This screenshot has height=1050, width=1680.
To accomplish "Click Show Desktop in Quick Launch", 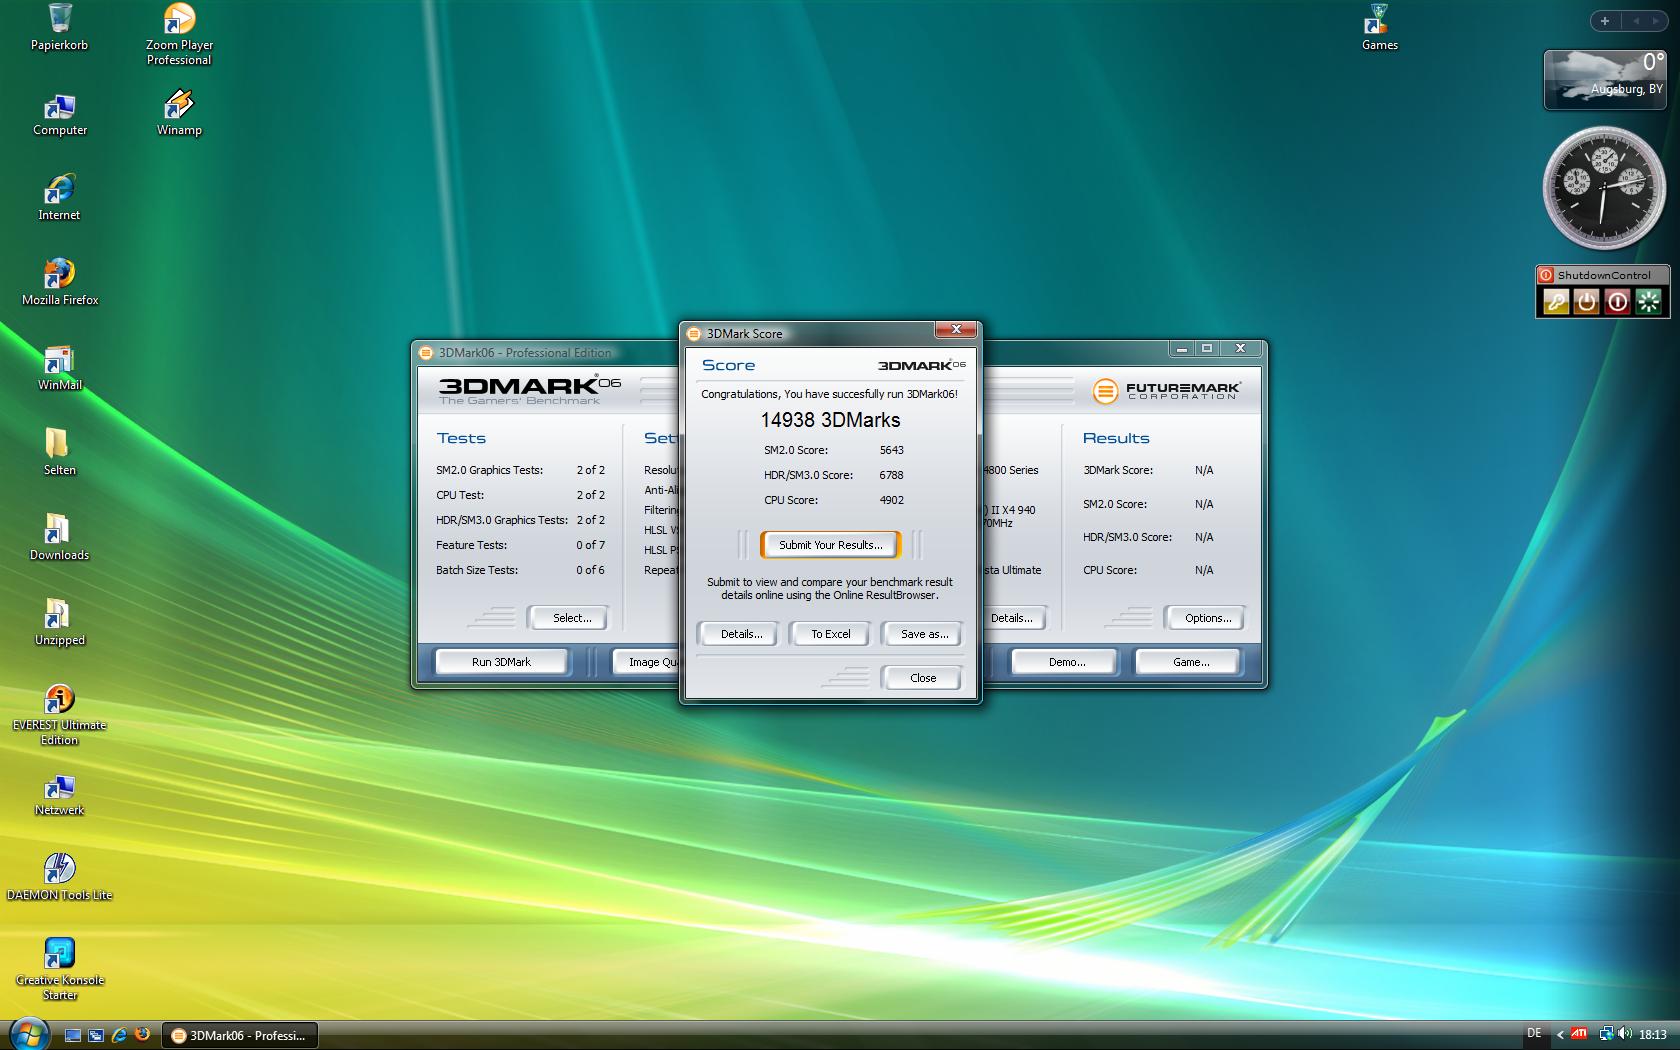I will click(x=73, y=1036).
